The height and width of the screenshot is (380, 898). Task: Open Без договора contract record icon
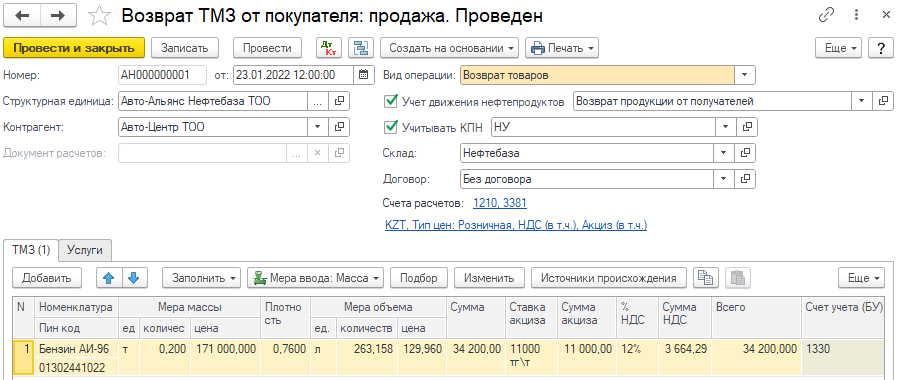[745, 179]
